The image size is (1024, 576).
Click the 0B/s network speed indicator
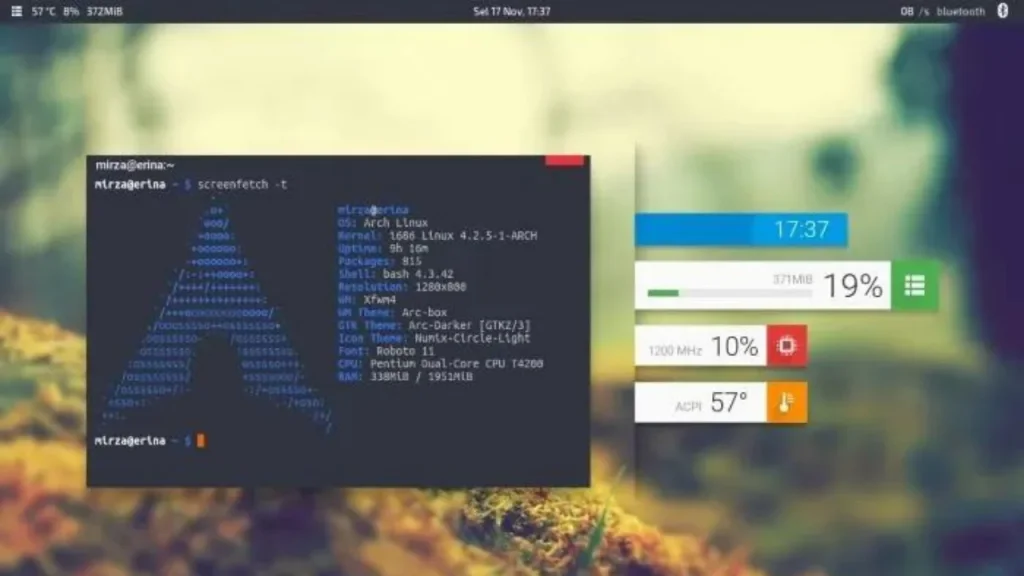[914, 11]
